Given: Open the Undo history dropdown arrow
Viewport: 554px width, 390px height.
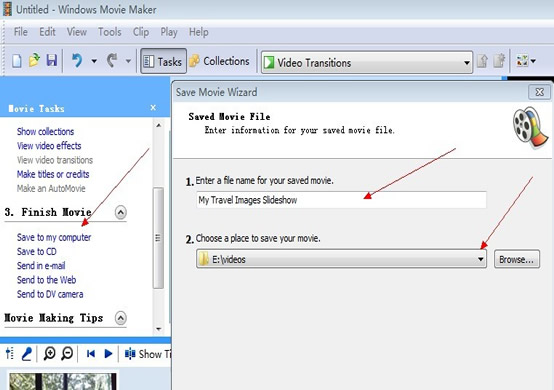Looking at the screenshot, I should 94,61.
